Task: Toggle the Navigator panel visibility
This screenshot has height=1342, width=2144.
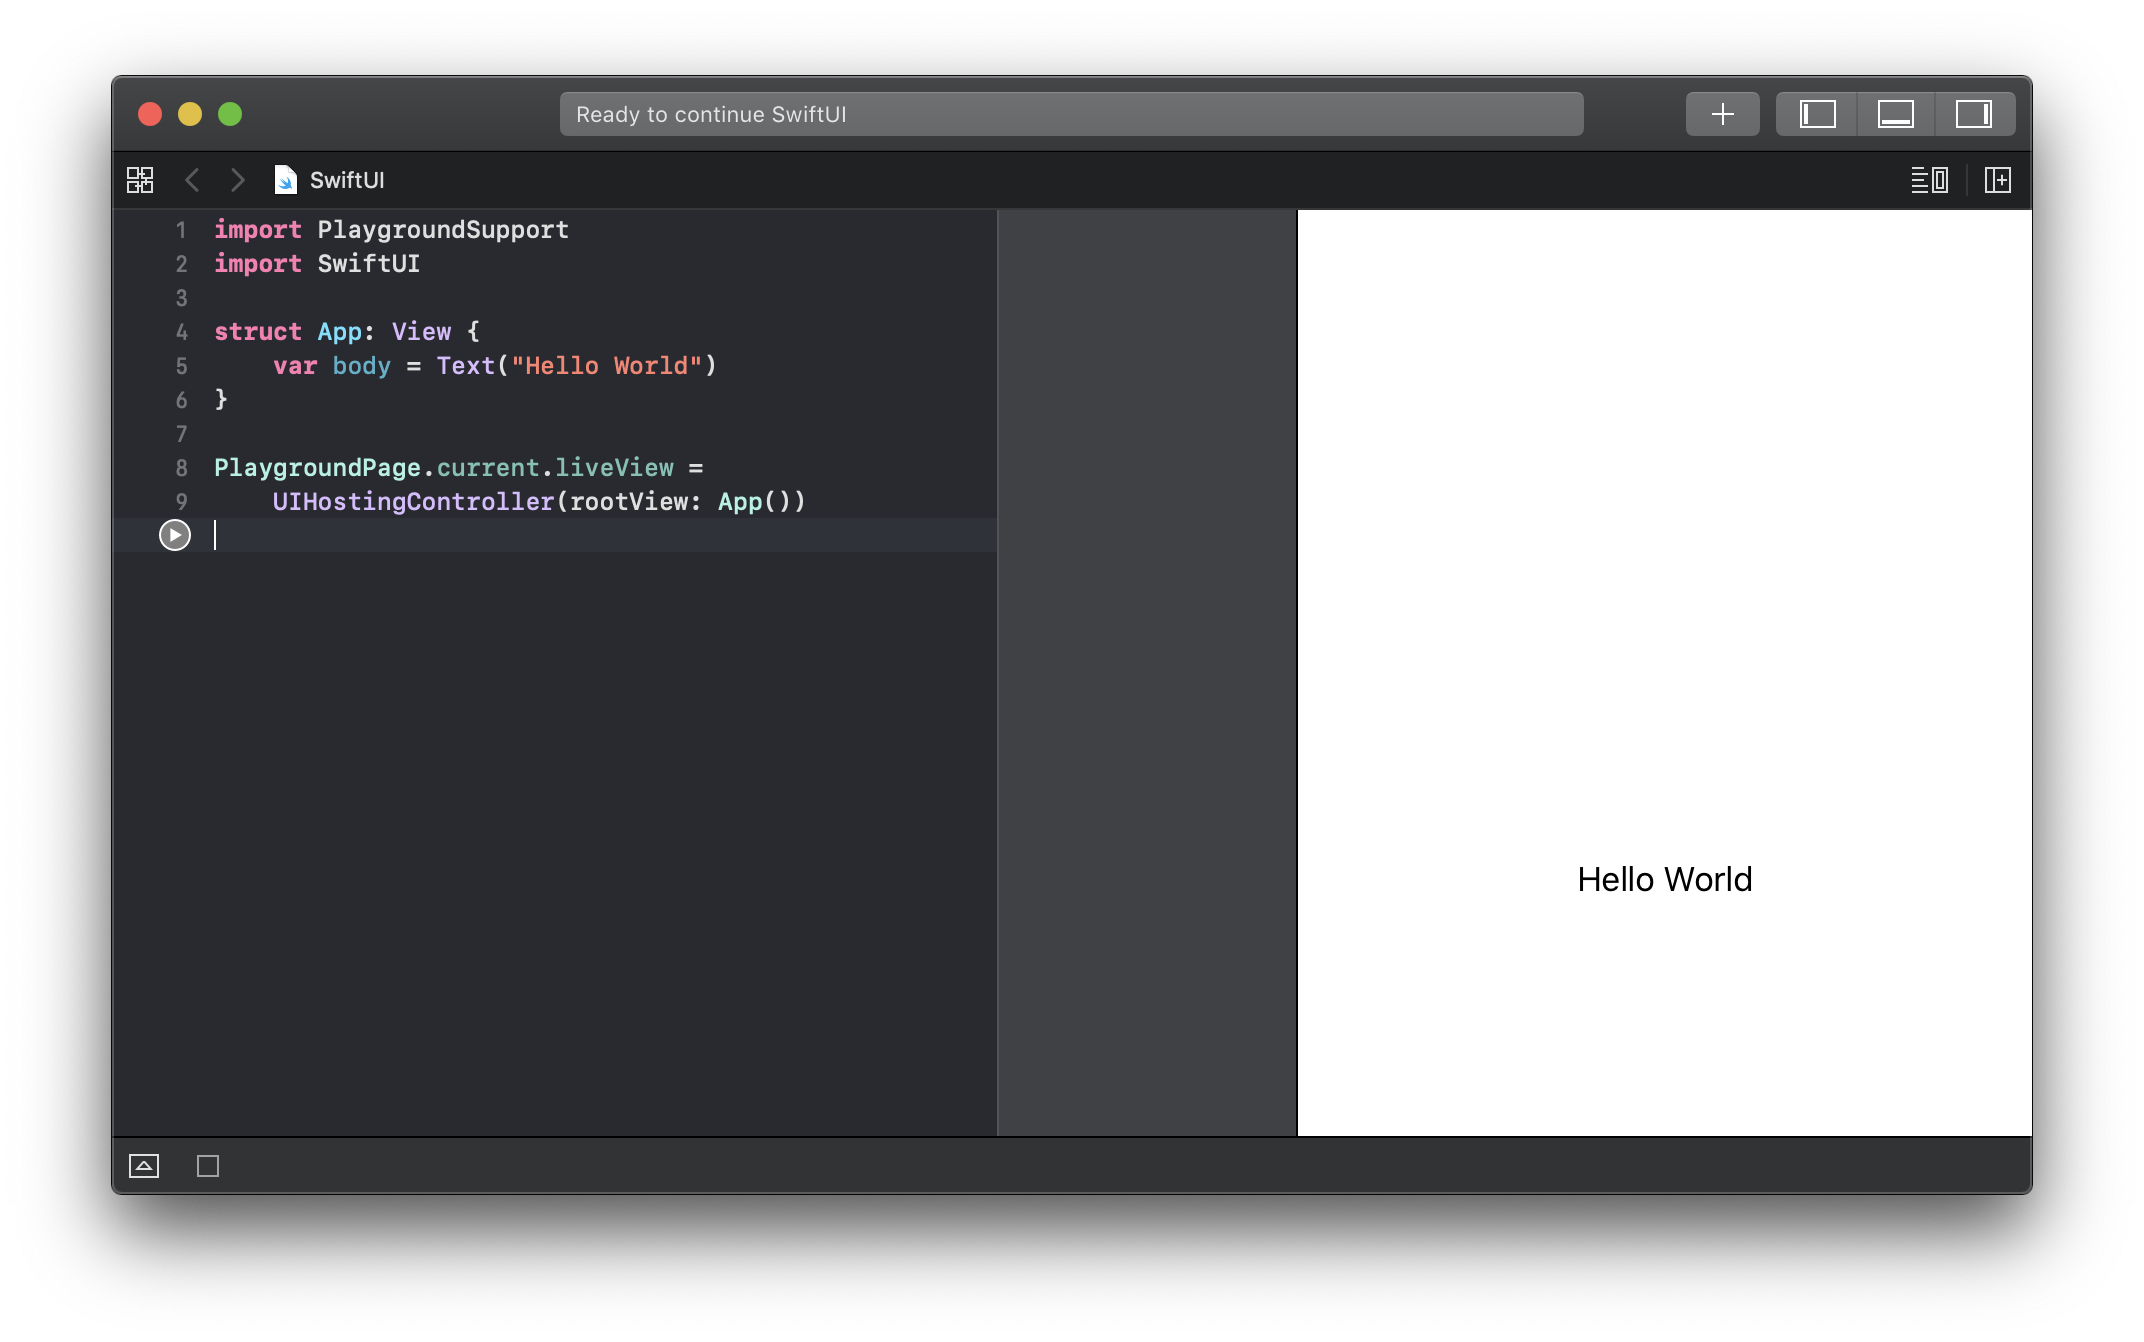Action: tap(1817, 113)
